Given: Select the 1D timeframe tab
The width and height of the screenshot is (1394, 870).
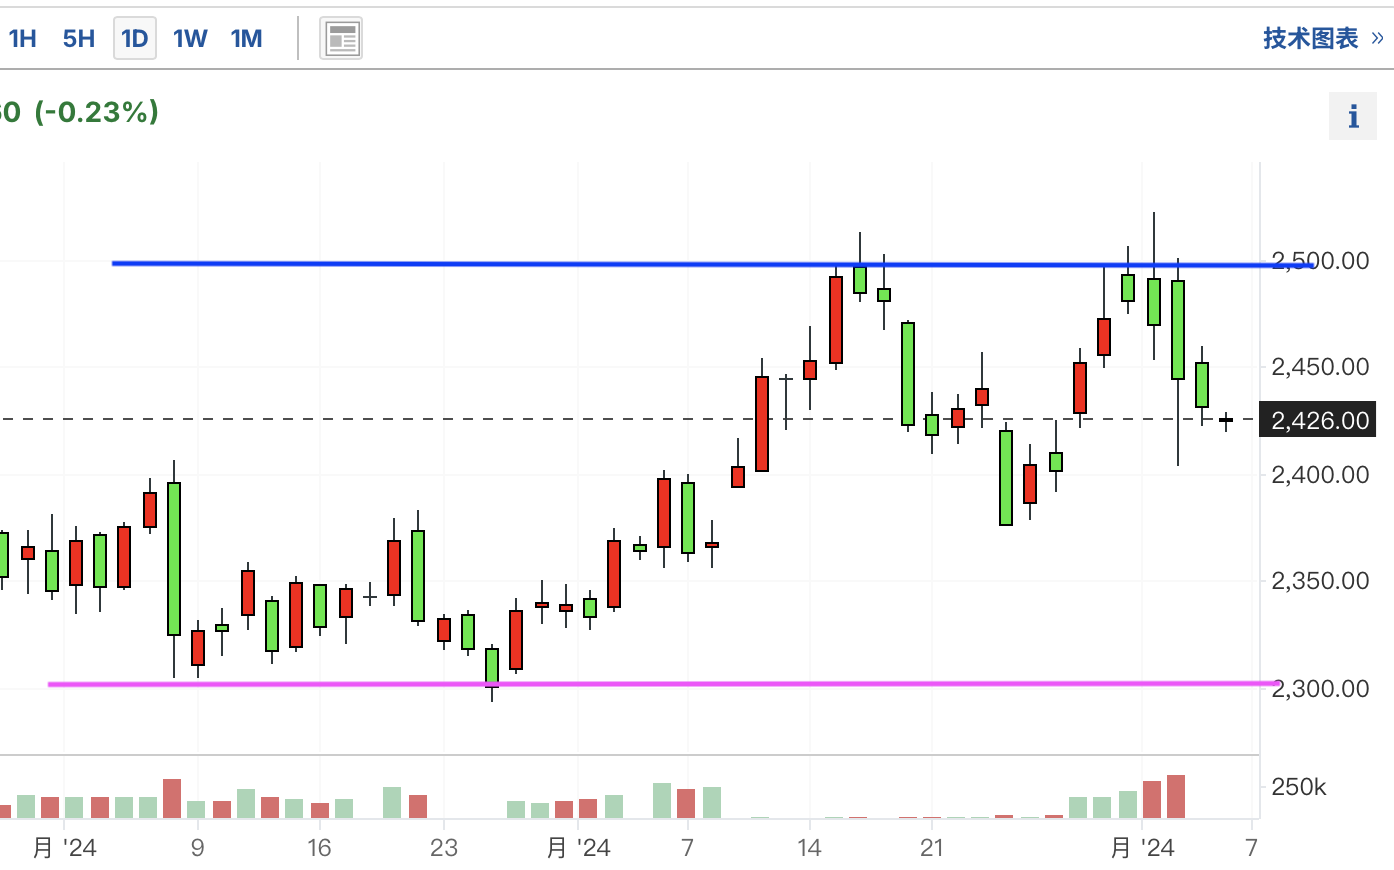Looking at the screenshot, I should [135, 39].
